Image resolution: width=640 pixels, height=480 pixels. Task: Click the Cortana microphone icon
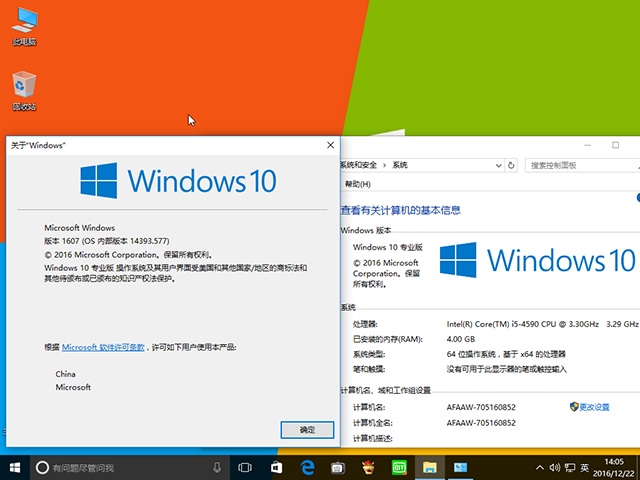click(x=217, y=467)
